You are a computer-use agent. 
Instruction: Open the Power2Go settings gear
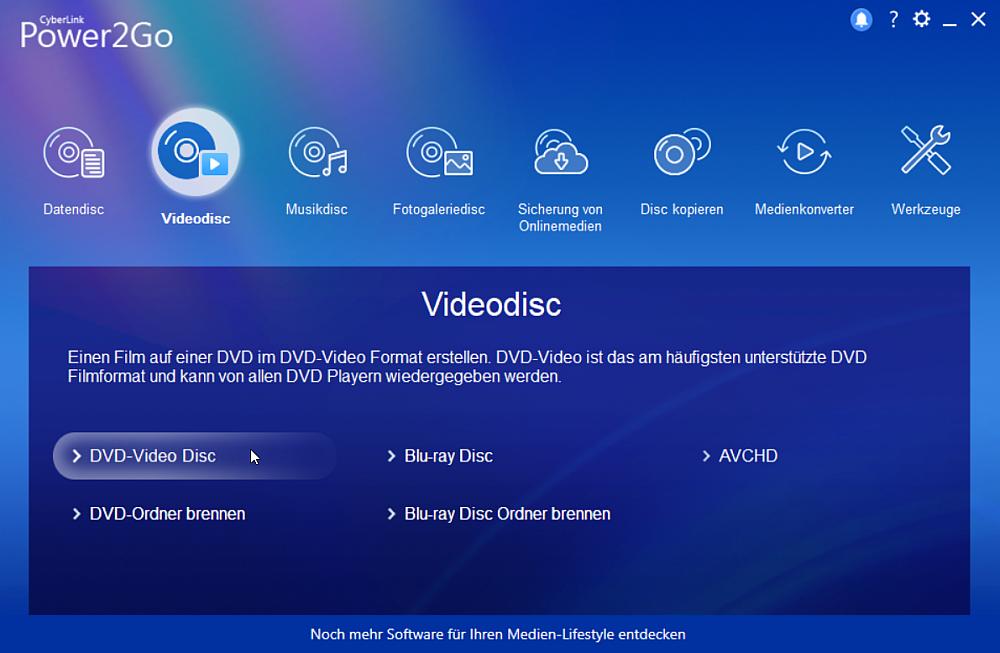point(921,19)
